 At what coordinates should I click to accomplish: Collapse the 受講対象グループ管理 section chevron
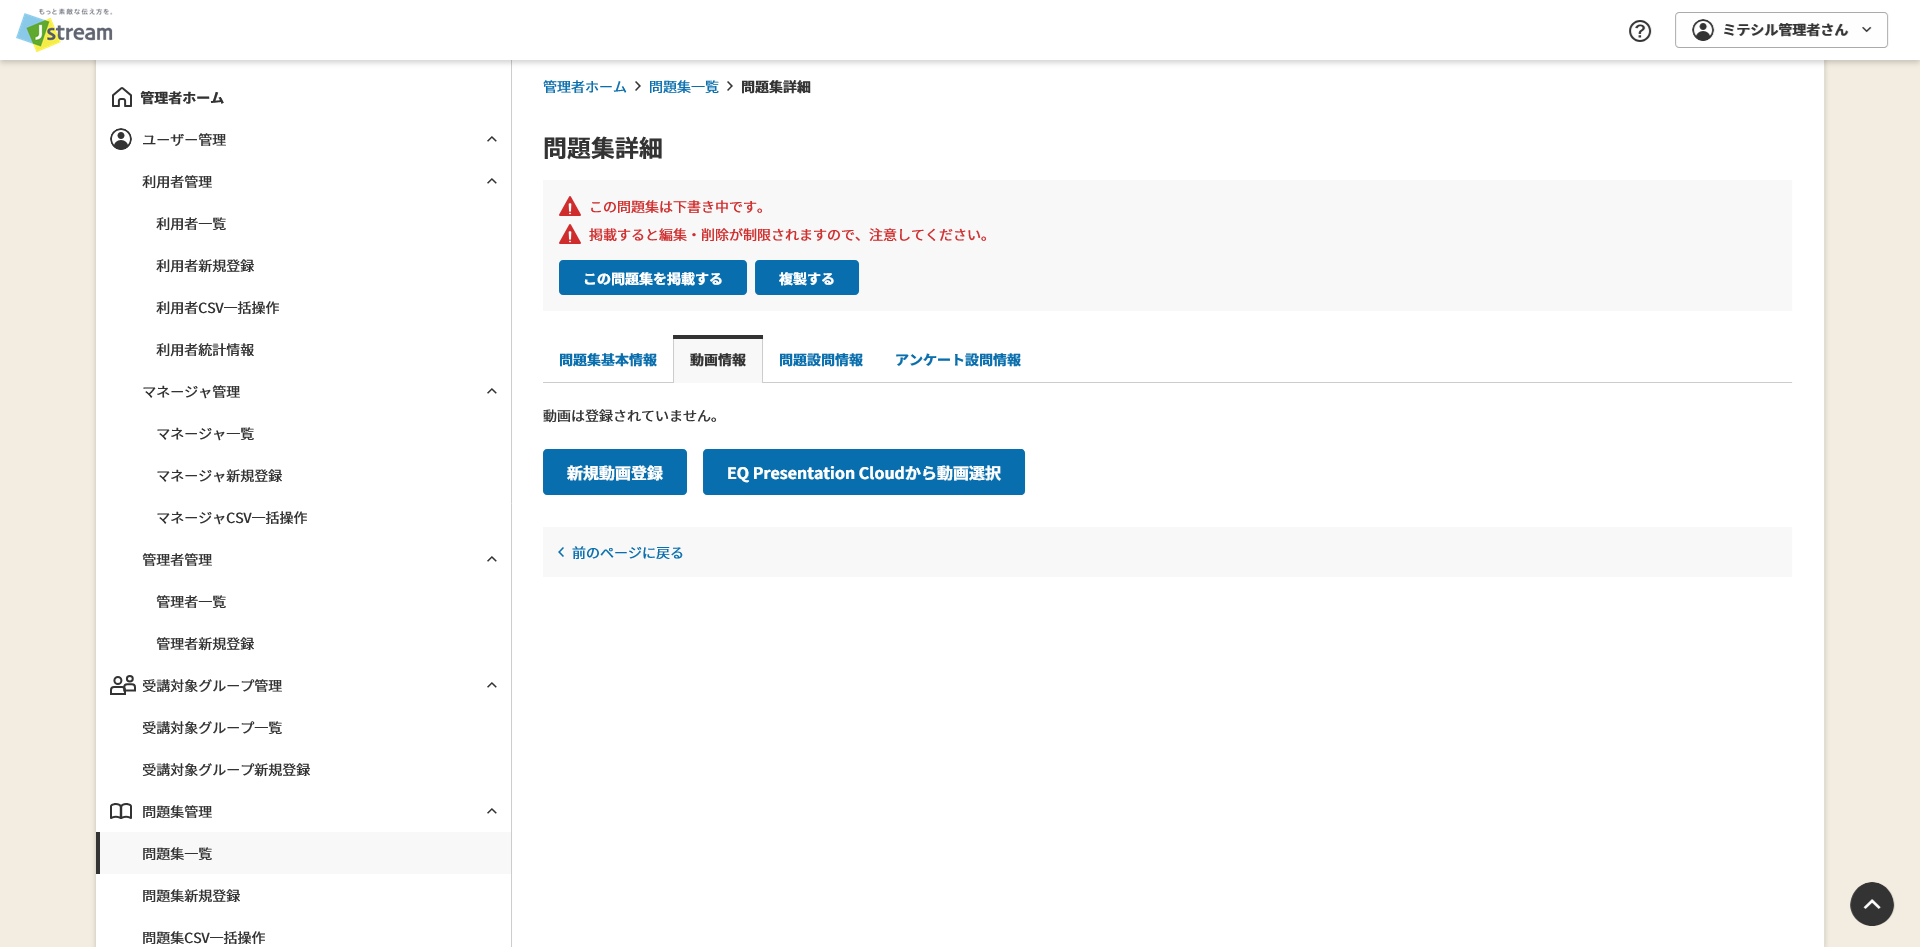(492, 685)
